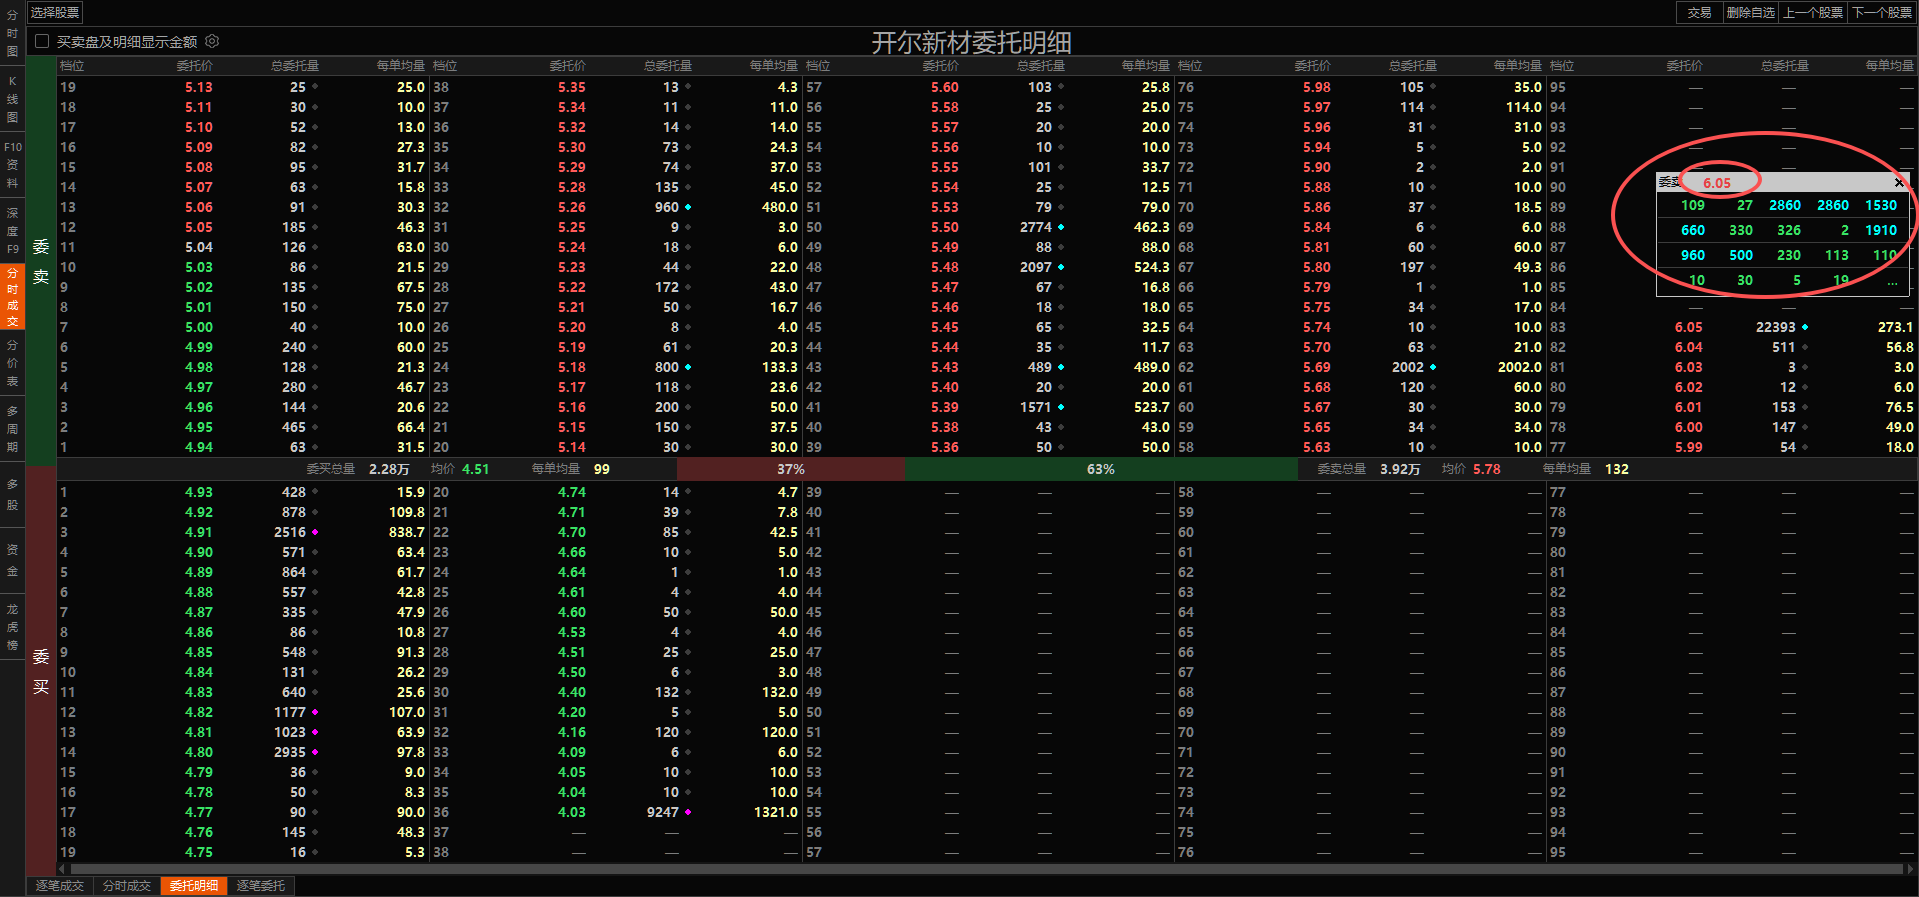Open the 龙虎榜 sidebar tab
The image size is (1919, 897).
pos(12,627)
